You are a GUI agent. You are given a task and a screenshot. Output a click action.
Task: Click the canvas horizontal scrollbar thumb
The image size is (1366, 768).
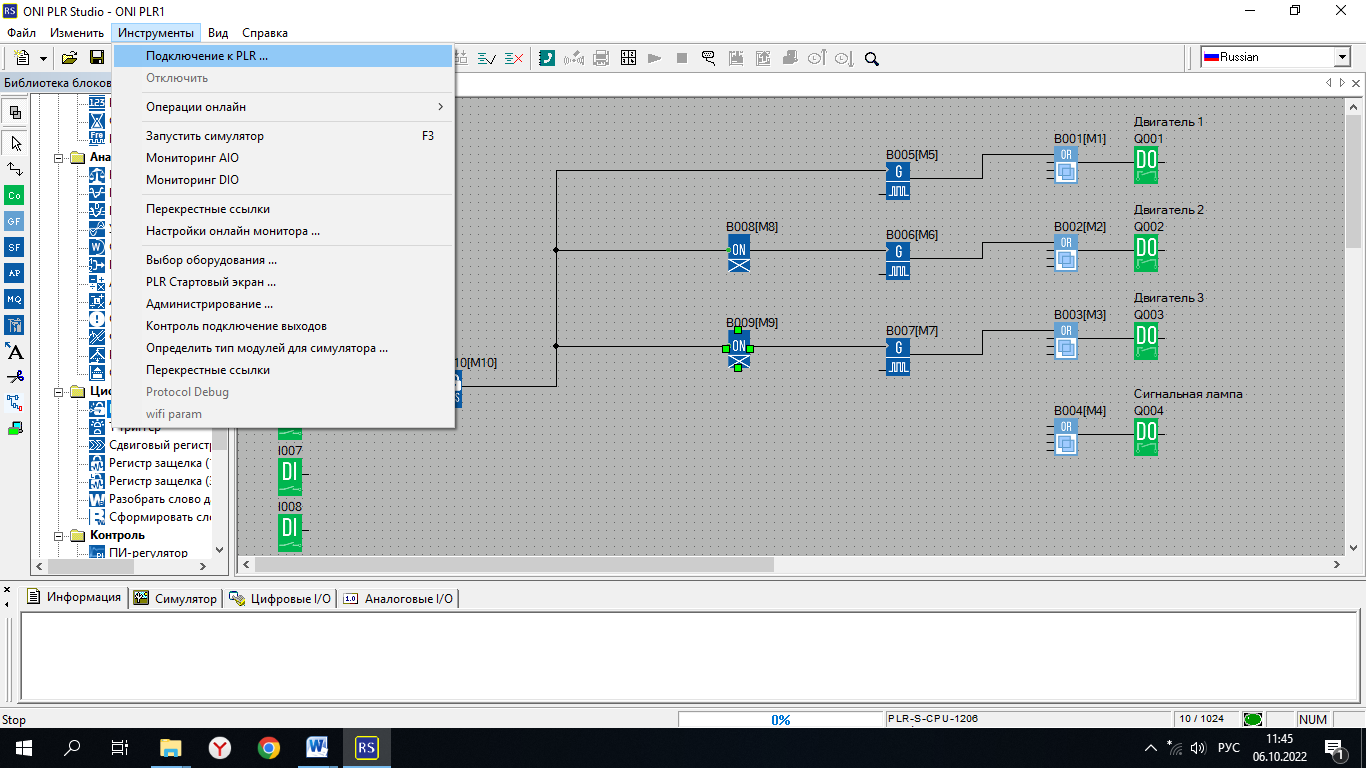pos(514,565)
